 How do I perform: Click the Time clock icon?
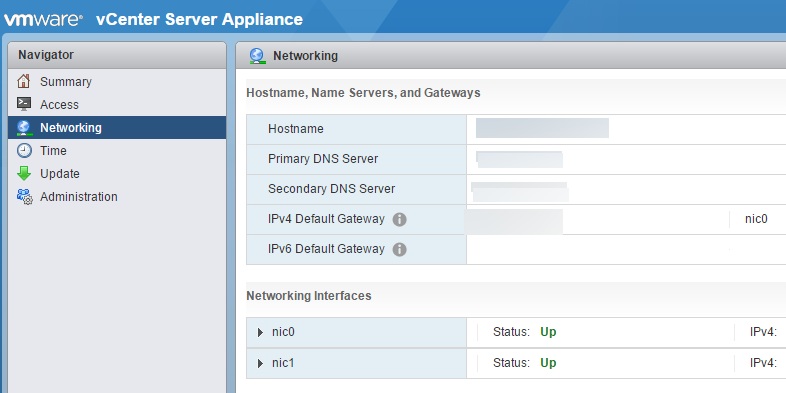[x=24, y=150]
